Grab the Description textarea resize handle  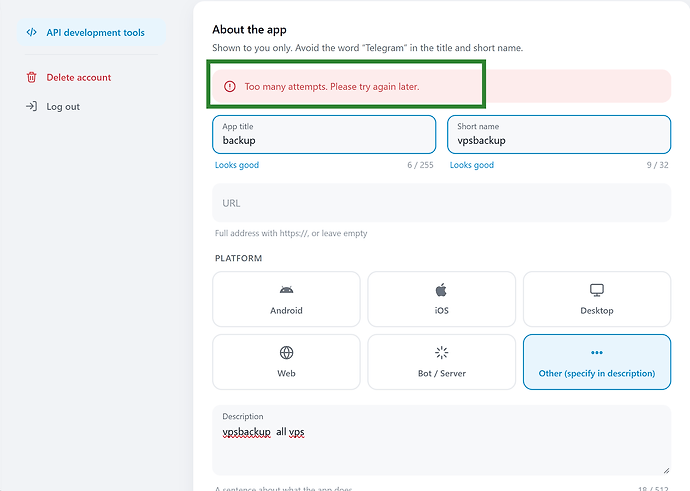[666, 471]
